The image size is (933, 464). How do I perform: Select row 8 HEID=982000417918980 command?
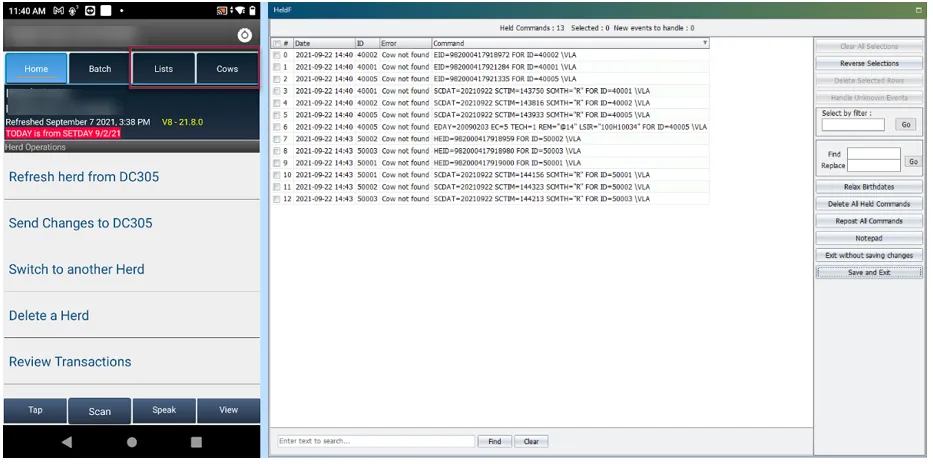coord(507,151)
